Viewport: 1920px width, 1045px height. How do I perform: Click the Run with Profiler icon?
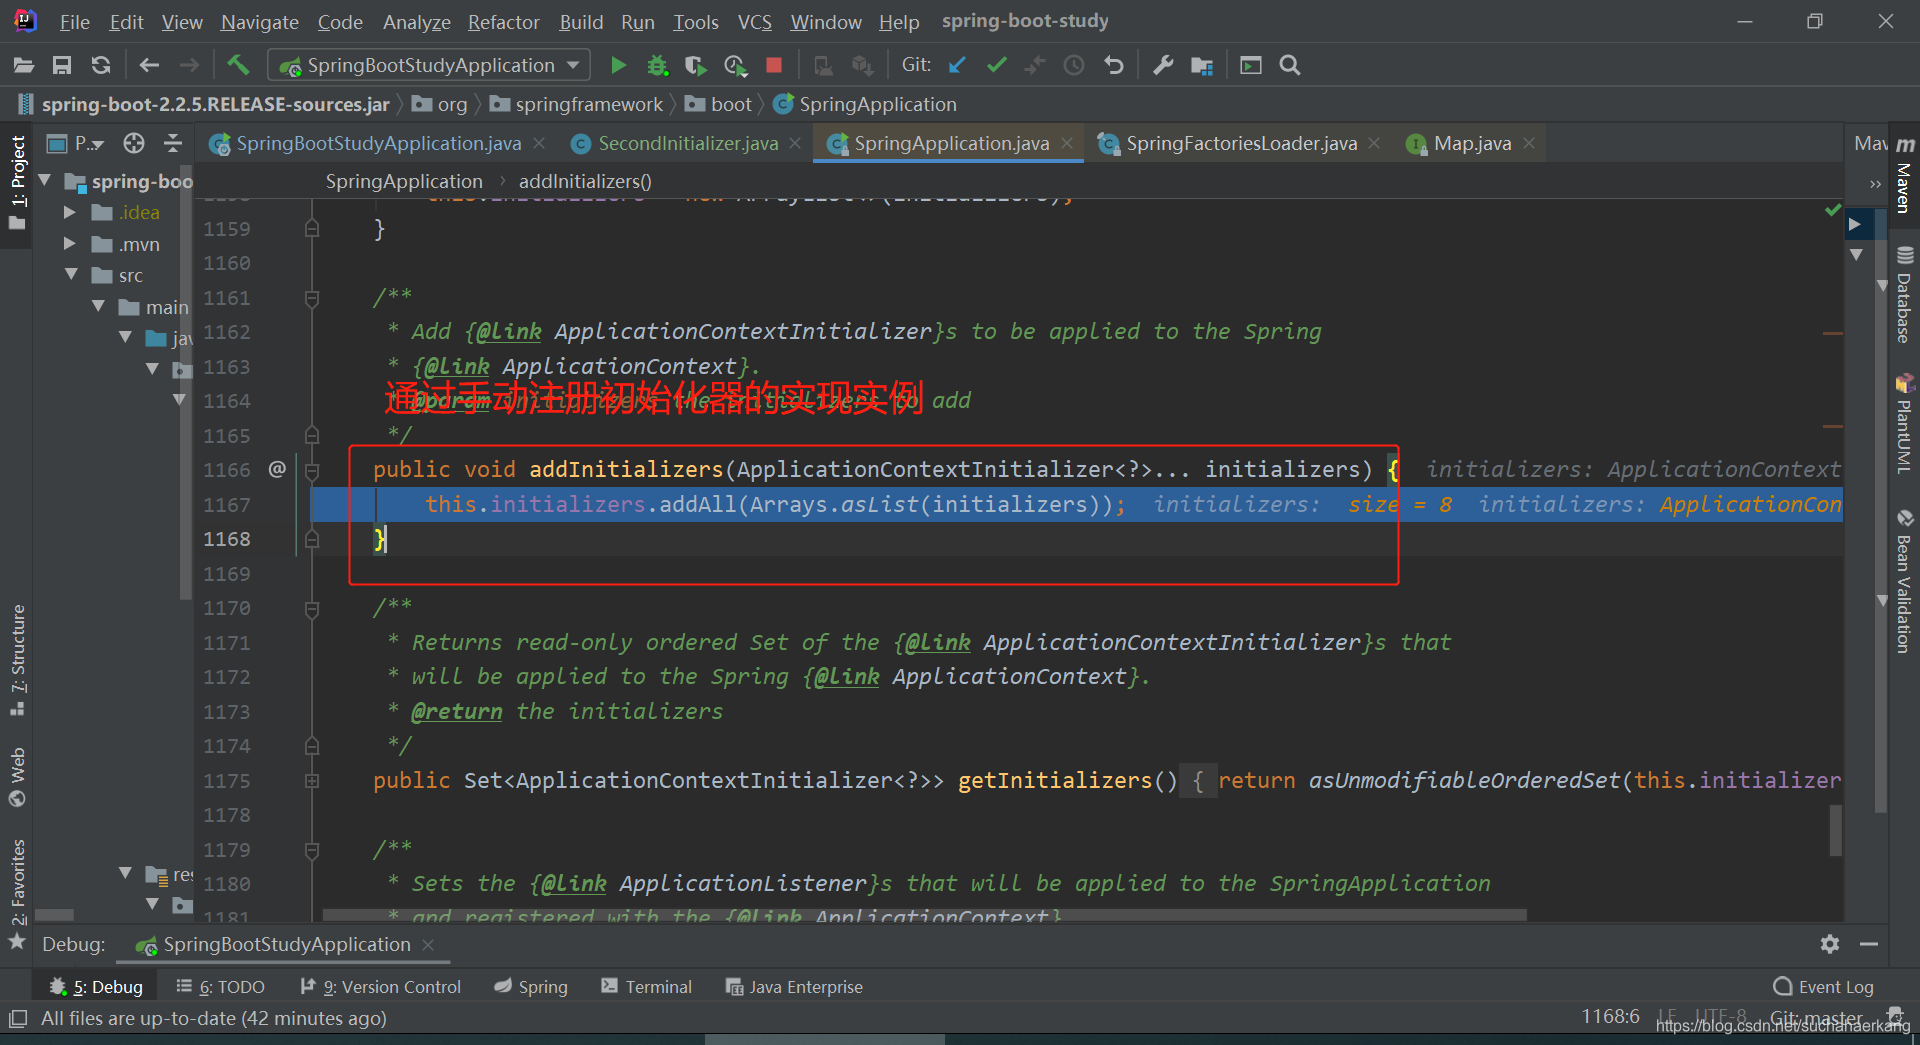735,65
